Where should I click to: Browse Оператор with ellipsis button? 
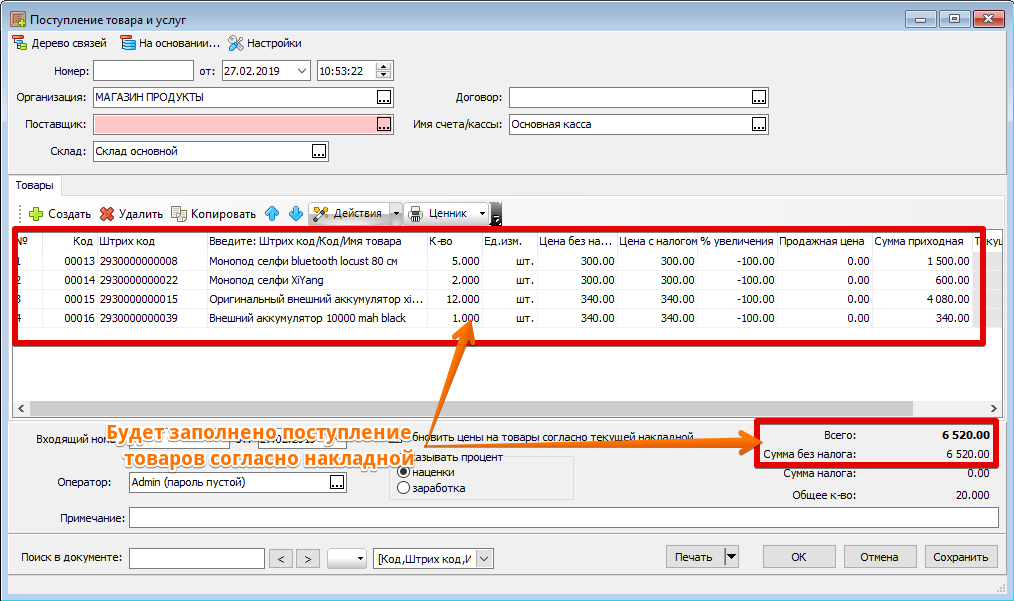click(337, 483)
